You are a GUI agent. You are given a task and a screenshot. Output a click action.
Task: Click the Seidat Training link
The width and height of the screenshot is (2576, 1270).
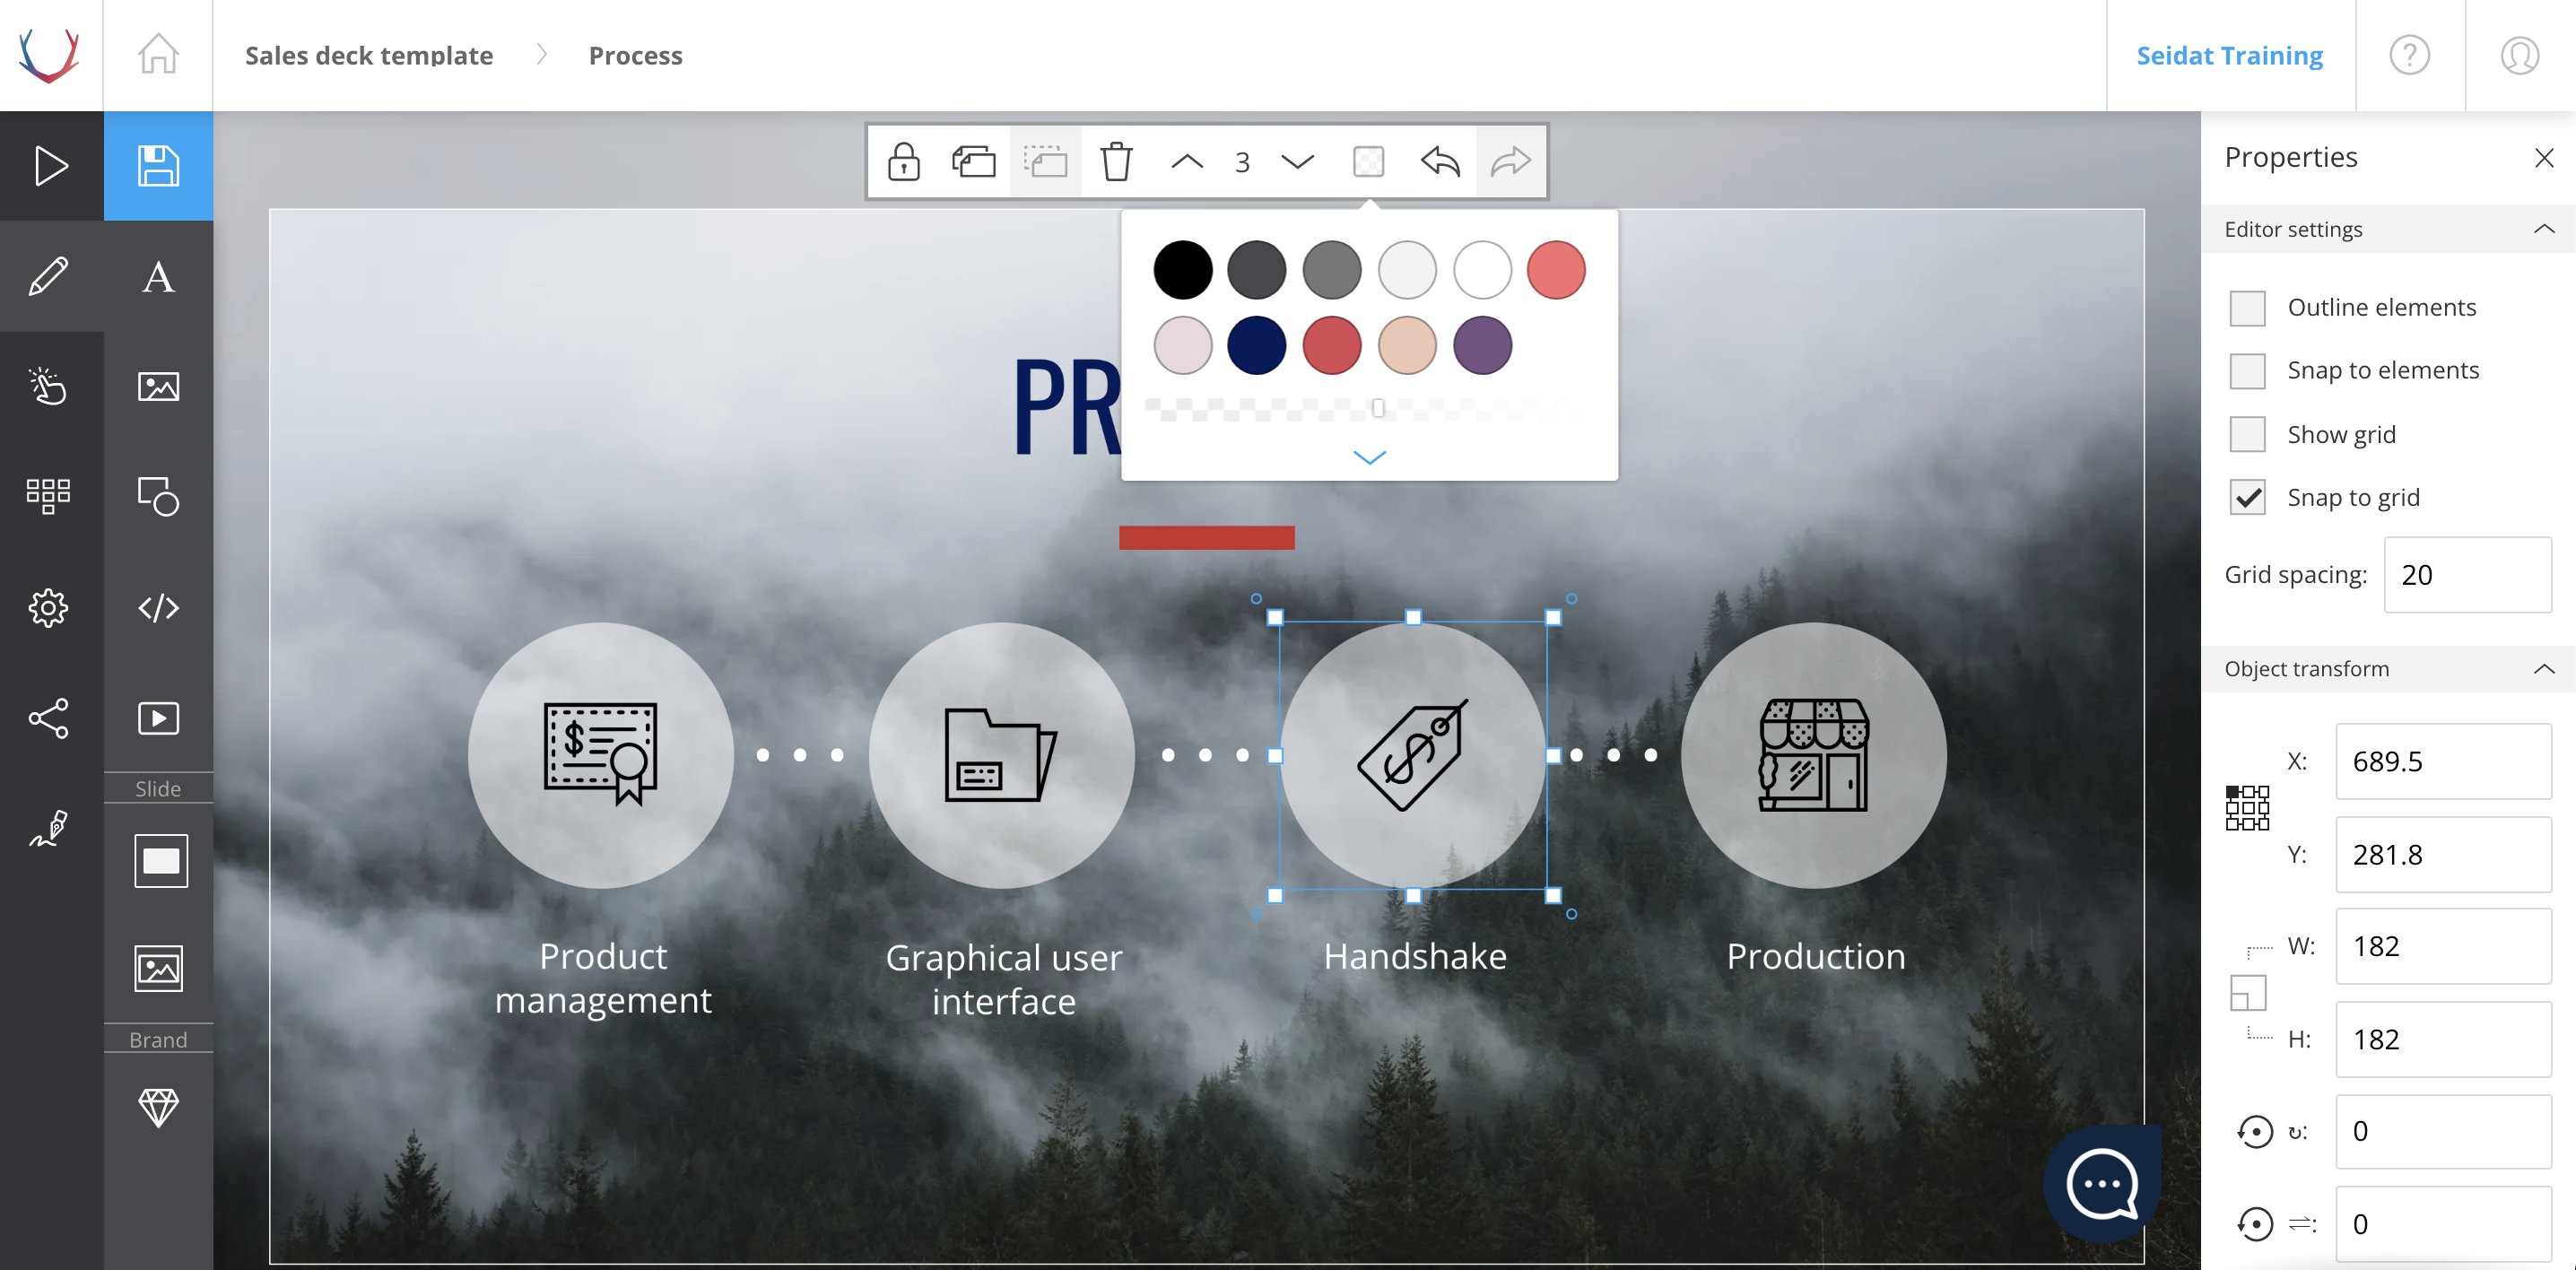point(2229,55)
